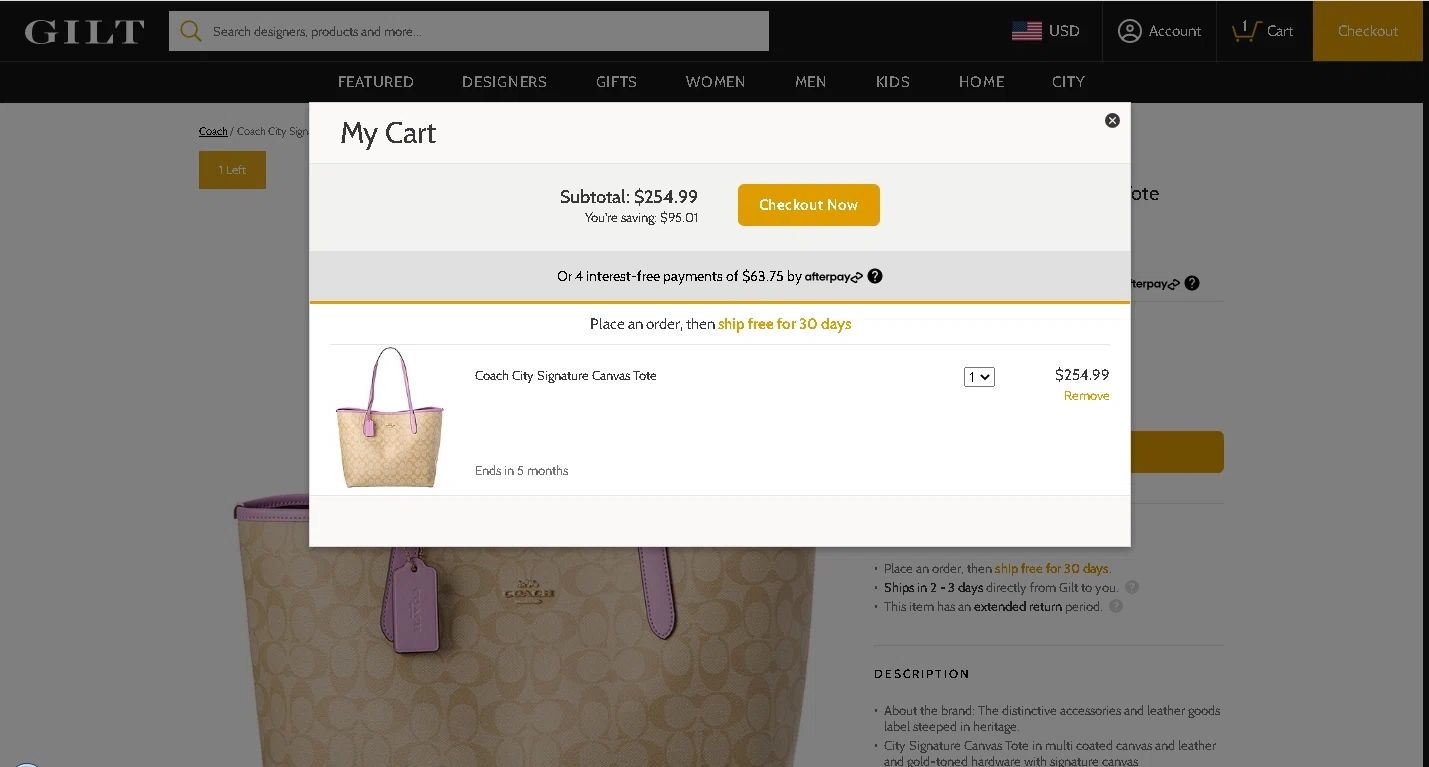Click Checkout Now button
1429x767 pixels.
tap(808, 205)
